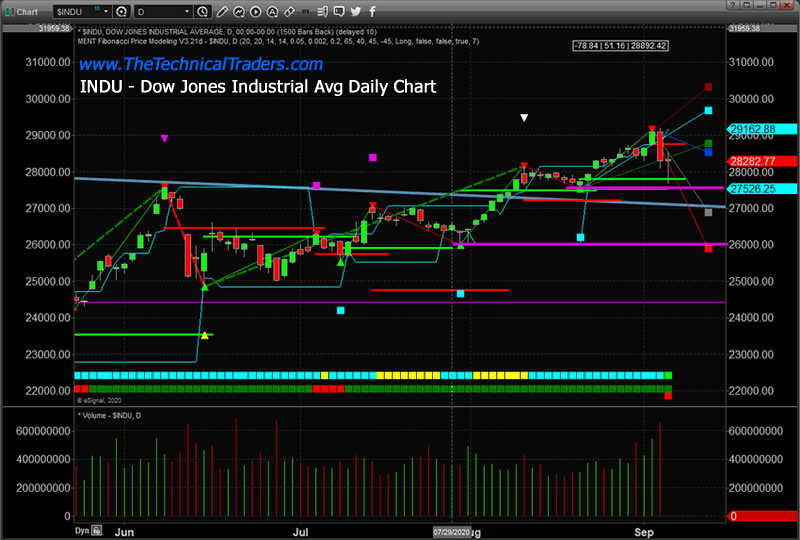Click the left 31000.00 axis label
Image resolution: width=800 pixels, height=540 pixels.
48,62
